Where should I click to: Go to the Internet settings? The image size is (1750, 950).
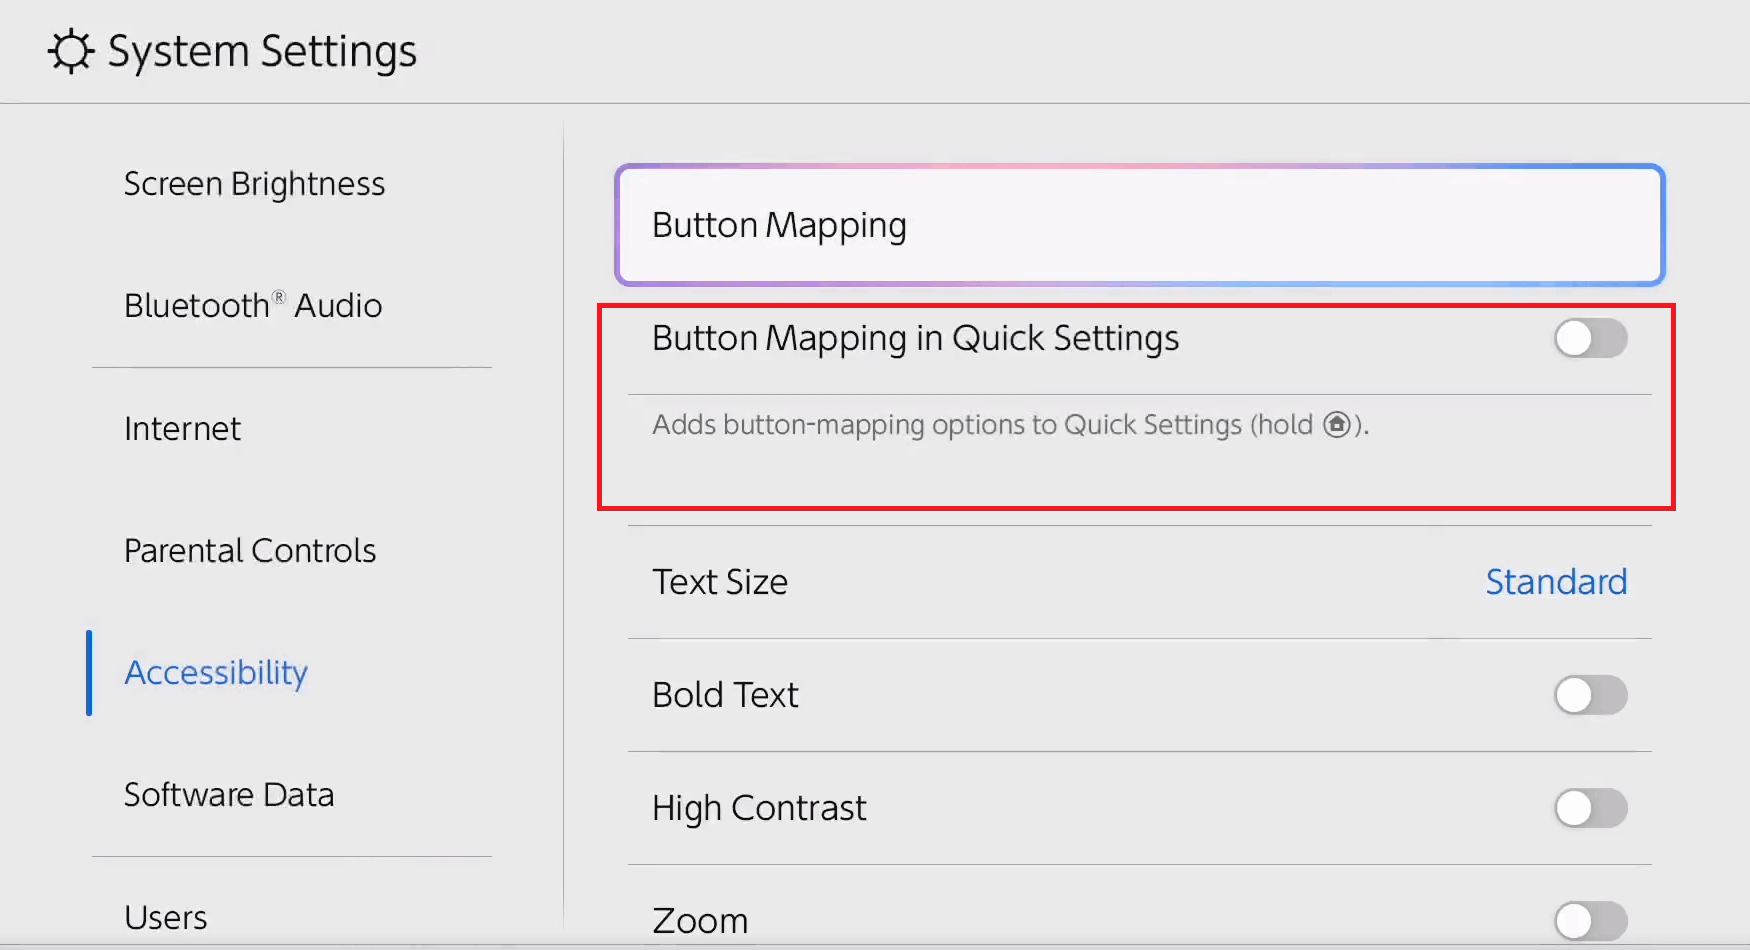[182, 429]
